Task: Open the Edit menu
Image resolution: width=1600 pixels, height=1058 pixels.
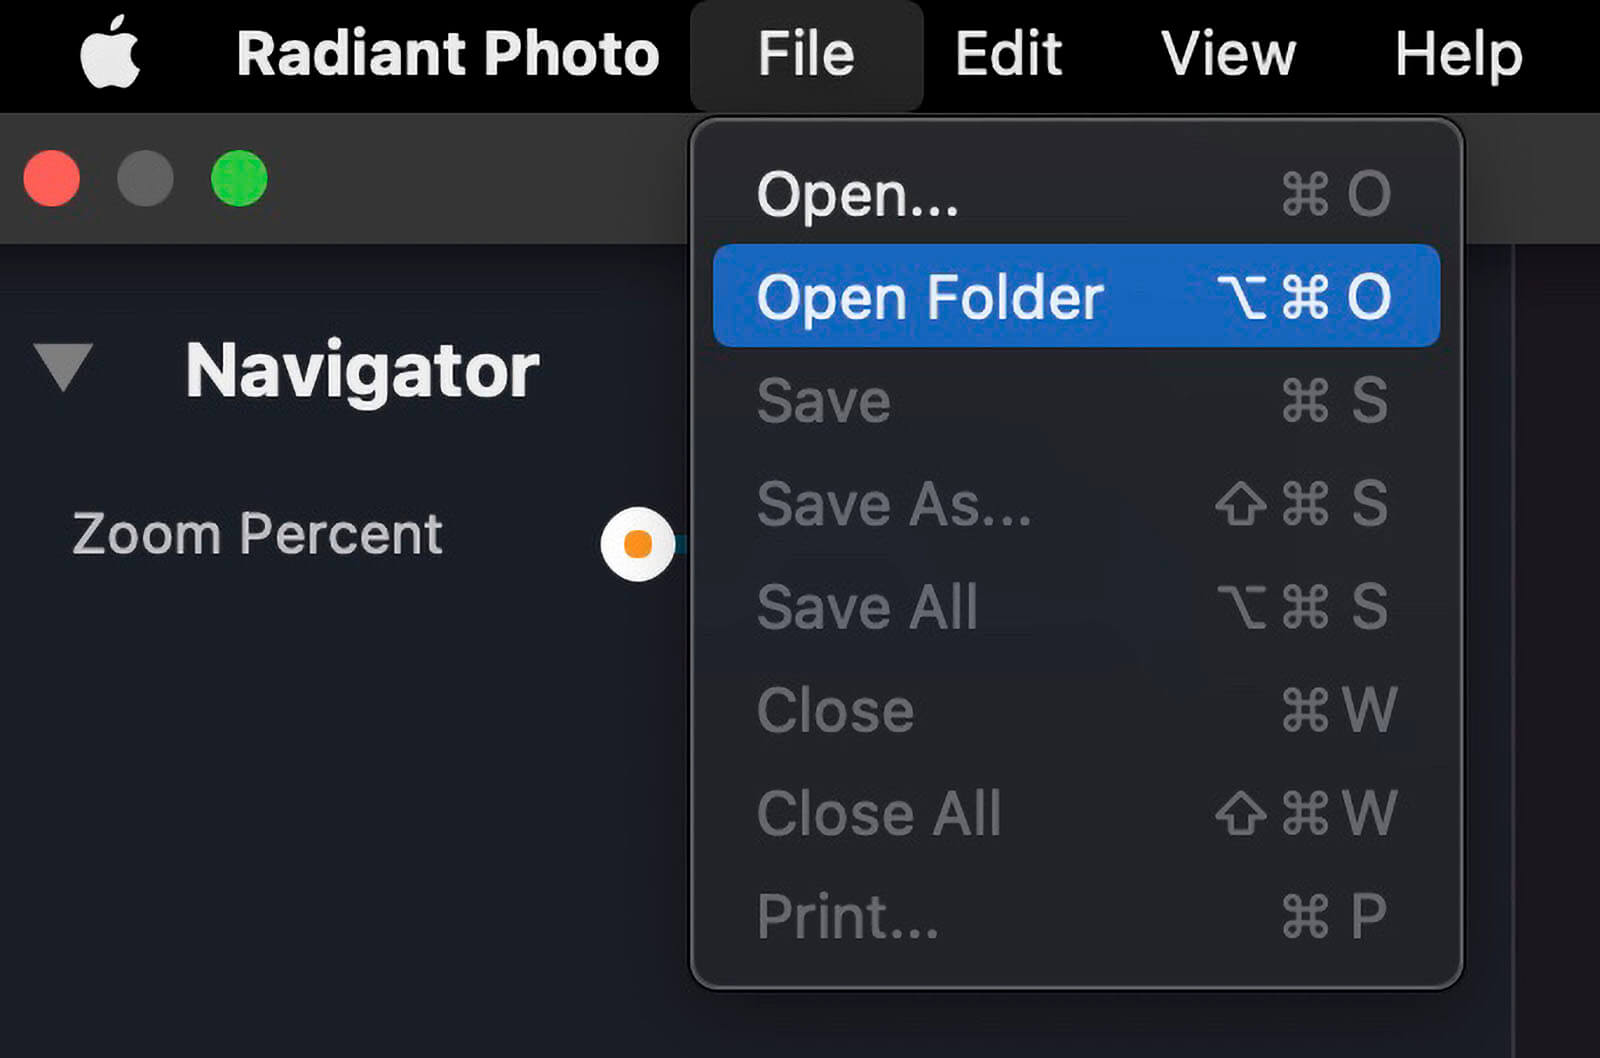Action: (1008, 54)
